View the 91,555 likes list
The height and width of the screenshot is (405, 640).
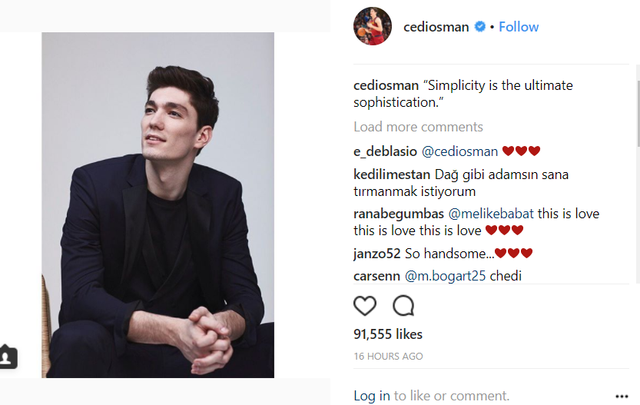click(388, 334)
